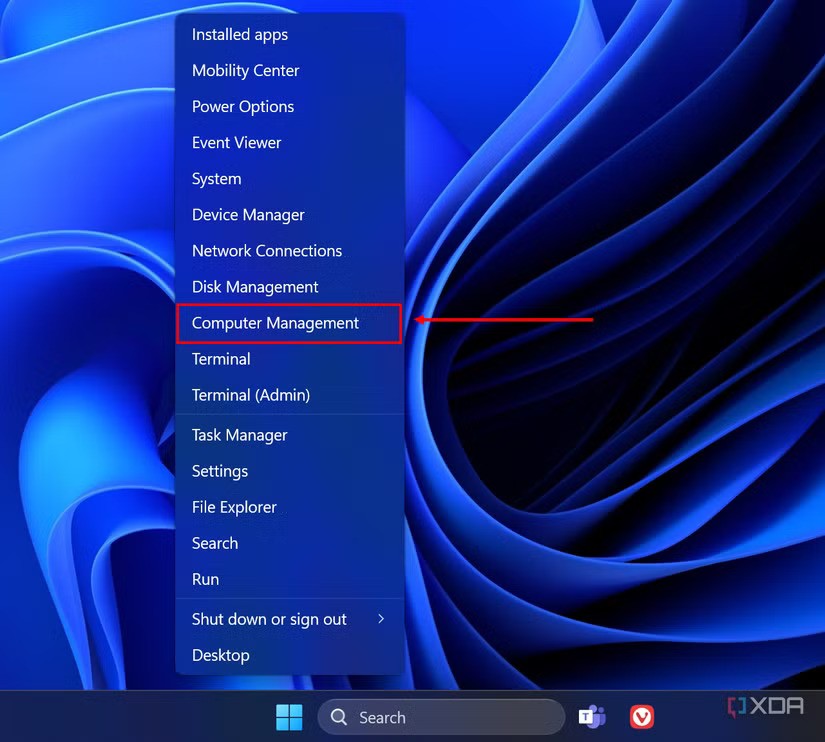Viewport: 825px width, 742px height.
Task: Open Disk Management
Action: coord(254,287)
